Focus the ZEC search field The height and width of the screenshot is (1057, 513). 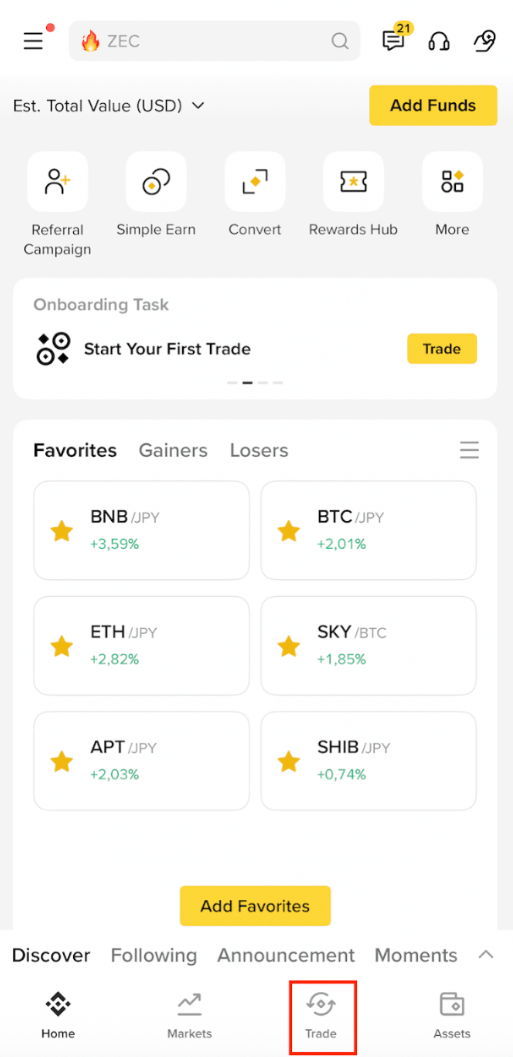(x=214, y=41)
